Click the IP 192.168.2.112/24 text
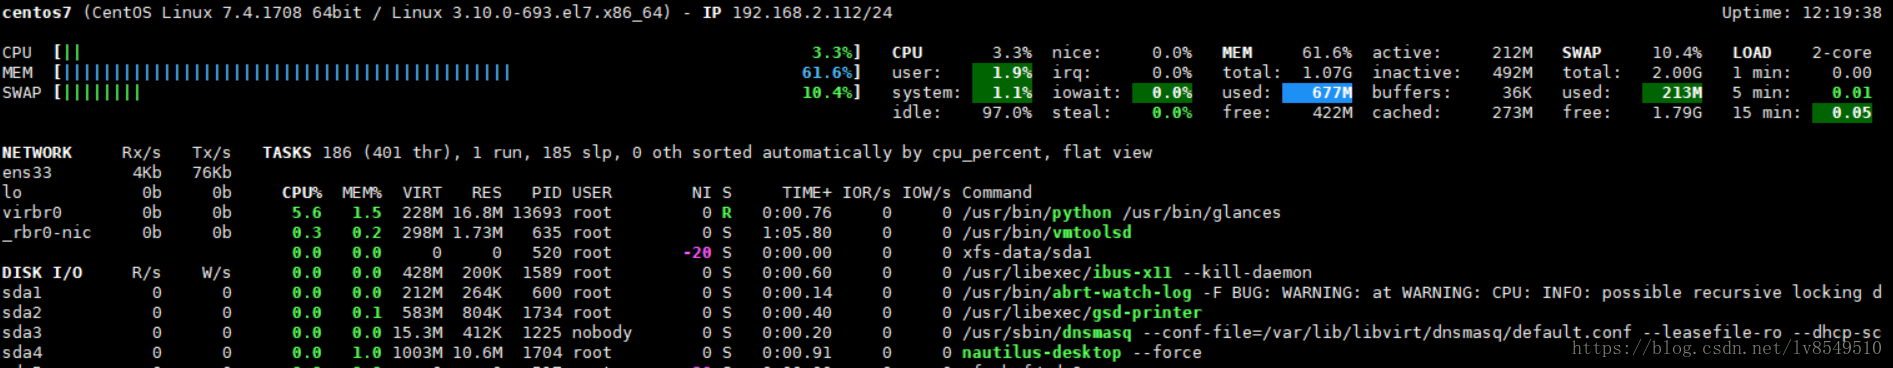 click(797, 12)
